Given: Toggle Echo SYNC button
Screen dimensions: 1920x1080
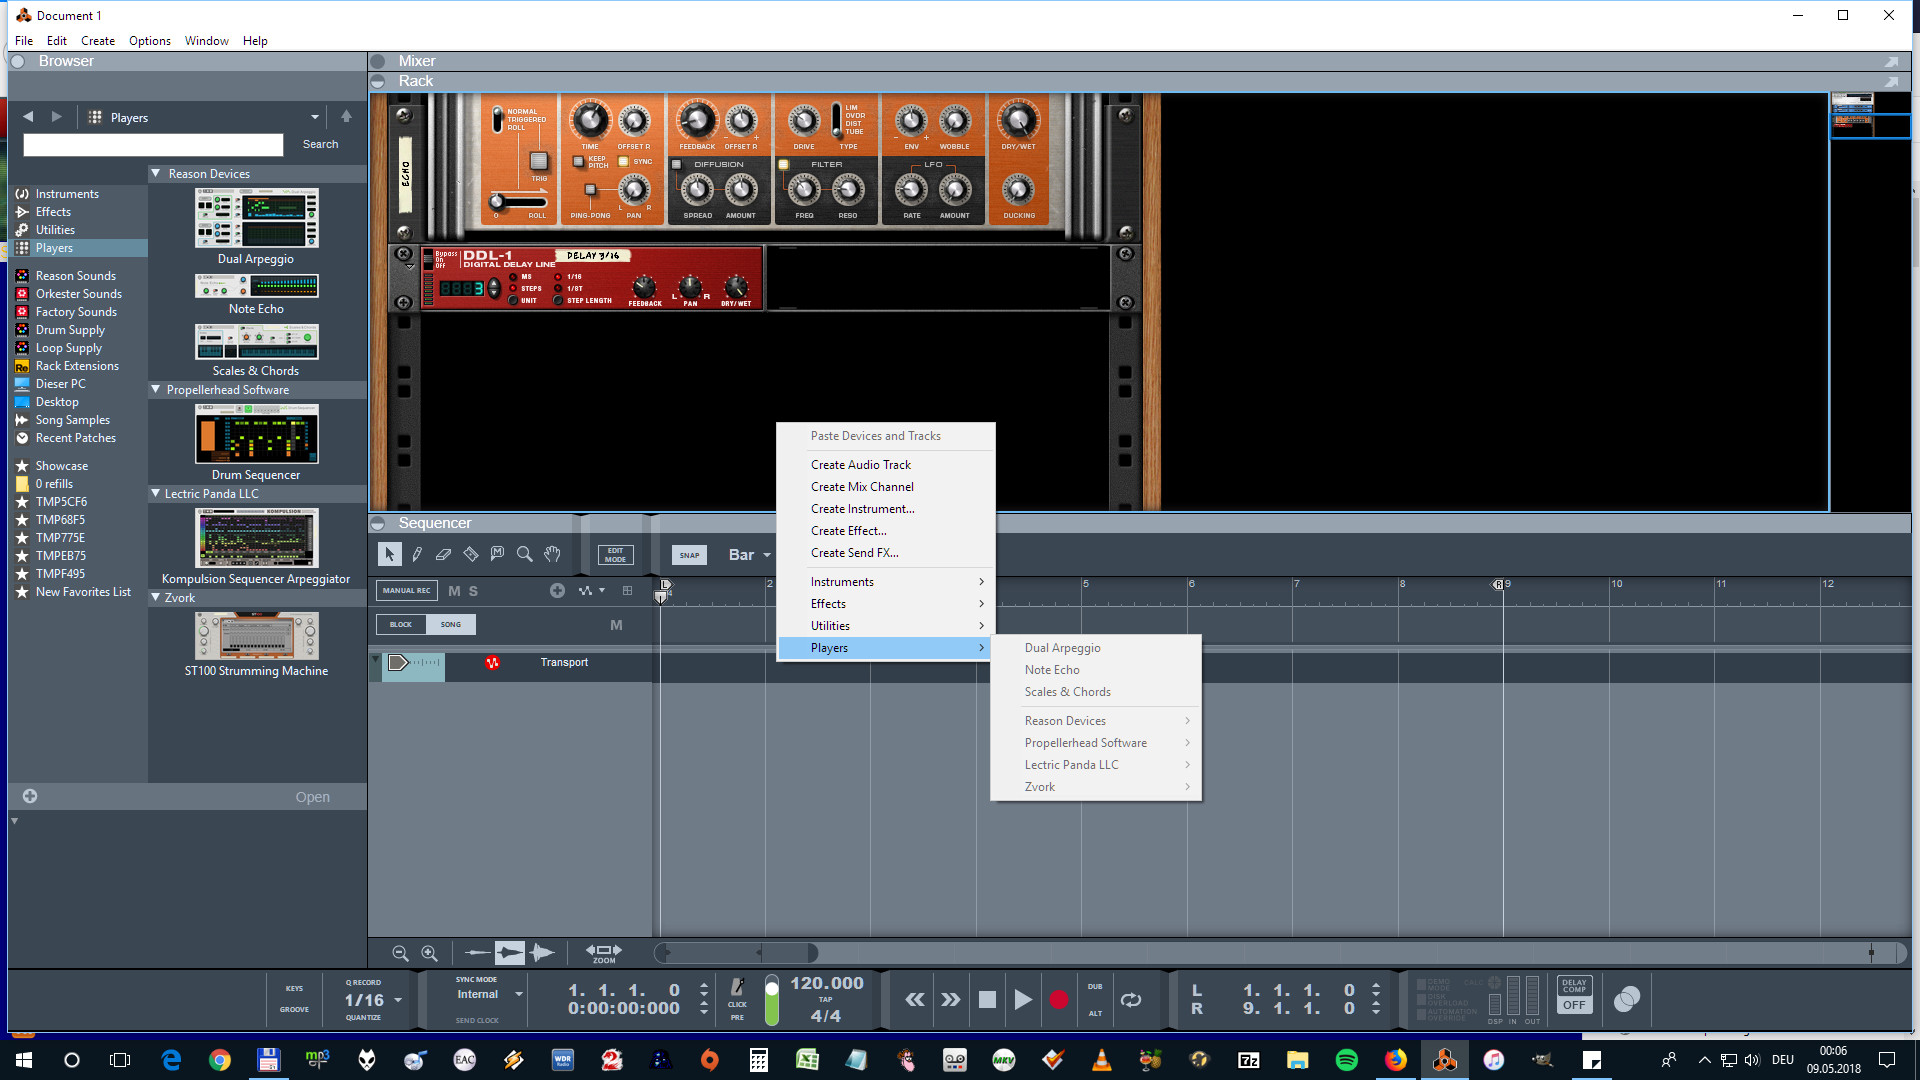Looking at the screenshot, I should tap(623, 161).
